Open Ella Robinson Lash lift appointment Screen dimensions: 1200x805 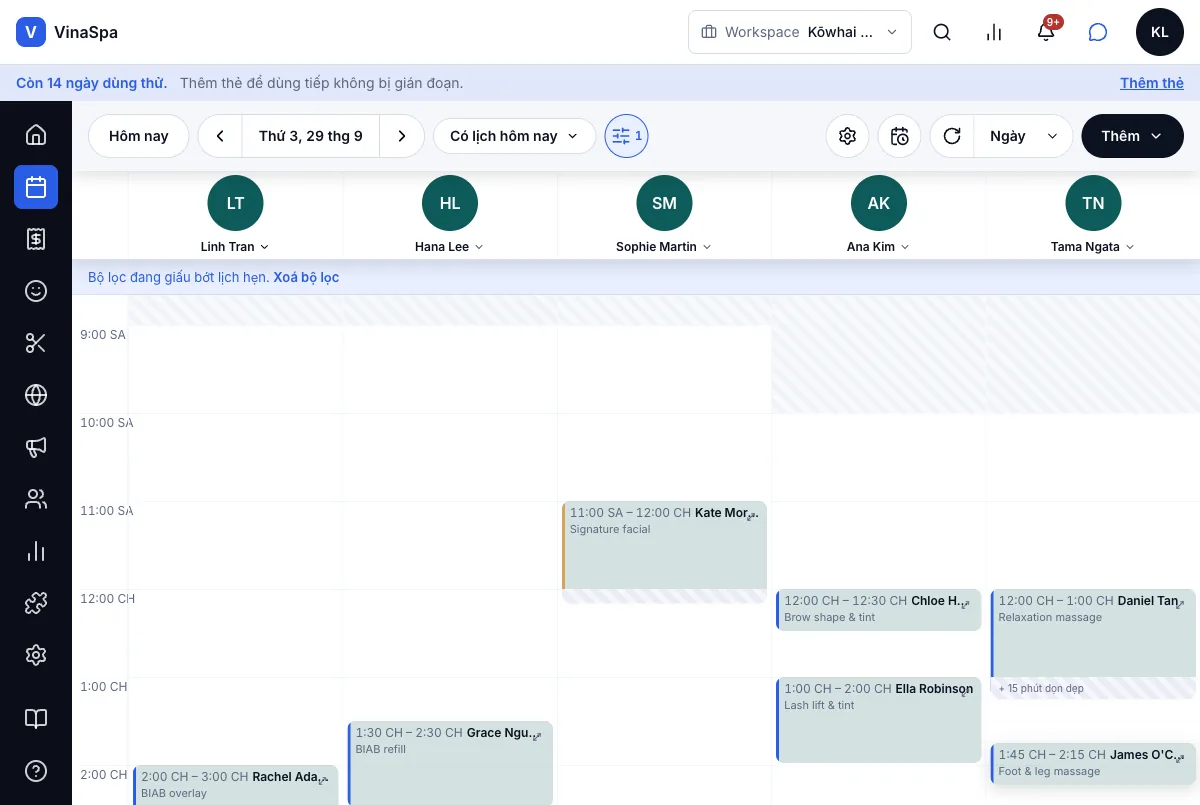pos(879,720)
